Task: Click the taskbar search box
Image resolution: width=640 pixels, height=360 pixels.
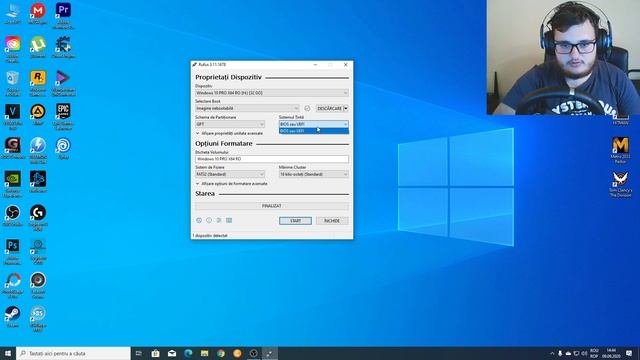Action: click(x=73, y=353)
